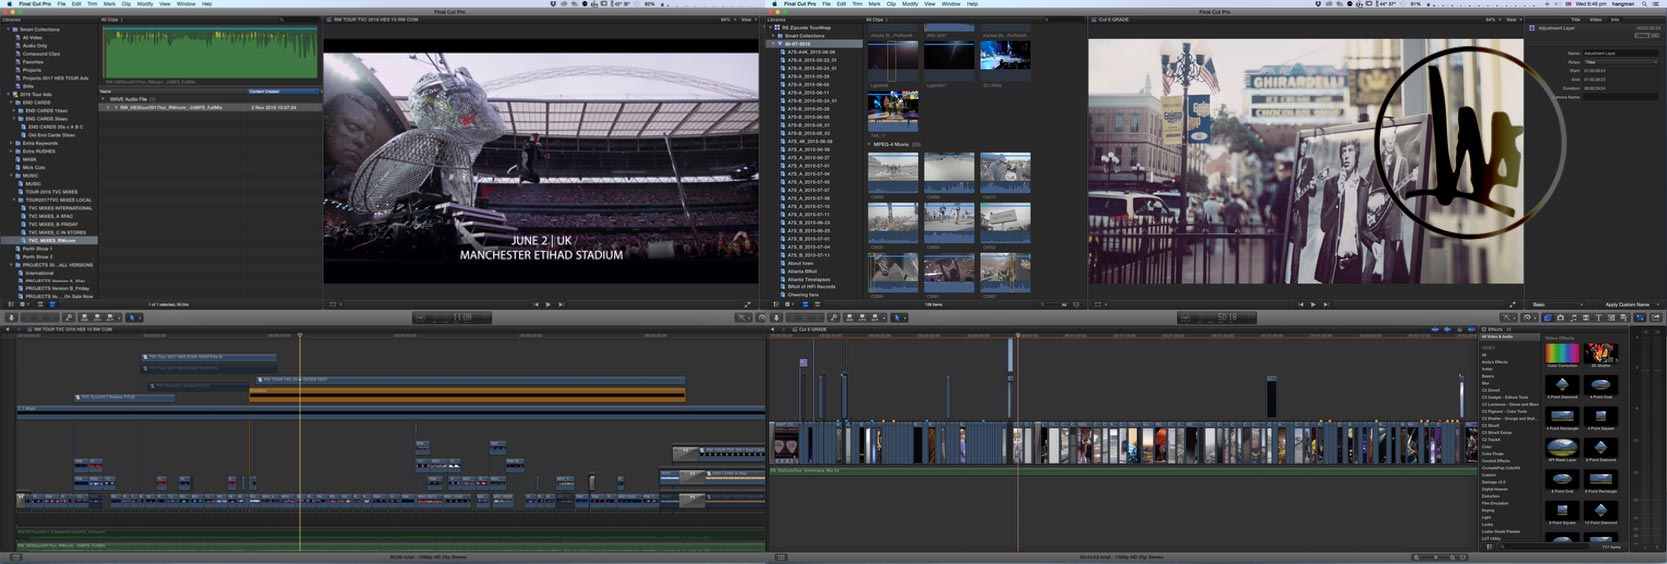
Task: Click the Share button in right window
Action: (x=1656, y=317)
